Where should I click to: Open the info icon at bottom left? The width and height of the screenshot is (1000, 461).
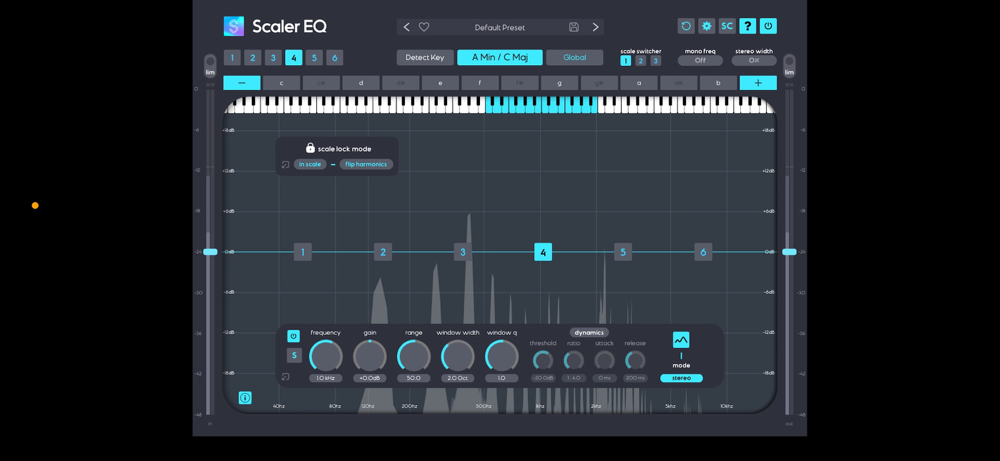245,398
